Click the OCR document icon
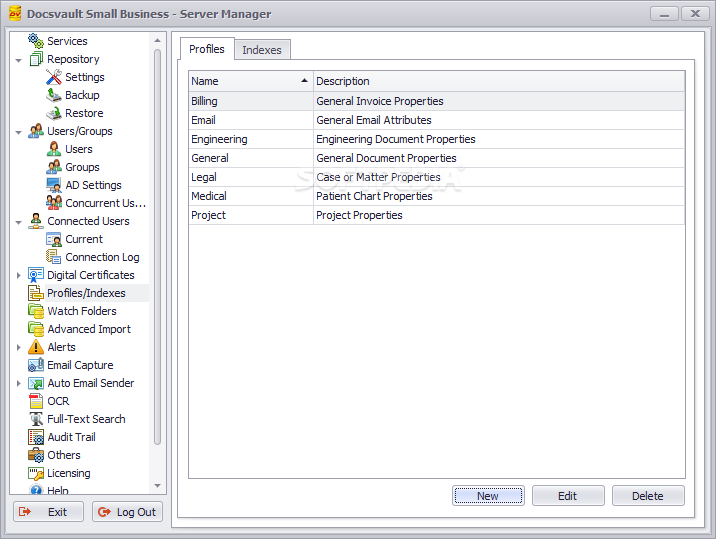Image resolution: width=716 pixels, height=539 pixels. pyautogui.click(x=36, y=401)
